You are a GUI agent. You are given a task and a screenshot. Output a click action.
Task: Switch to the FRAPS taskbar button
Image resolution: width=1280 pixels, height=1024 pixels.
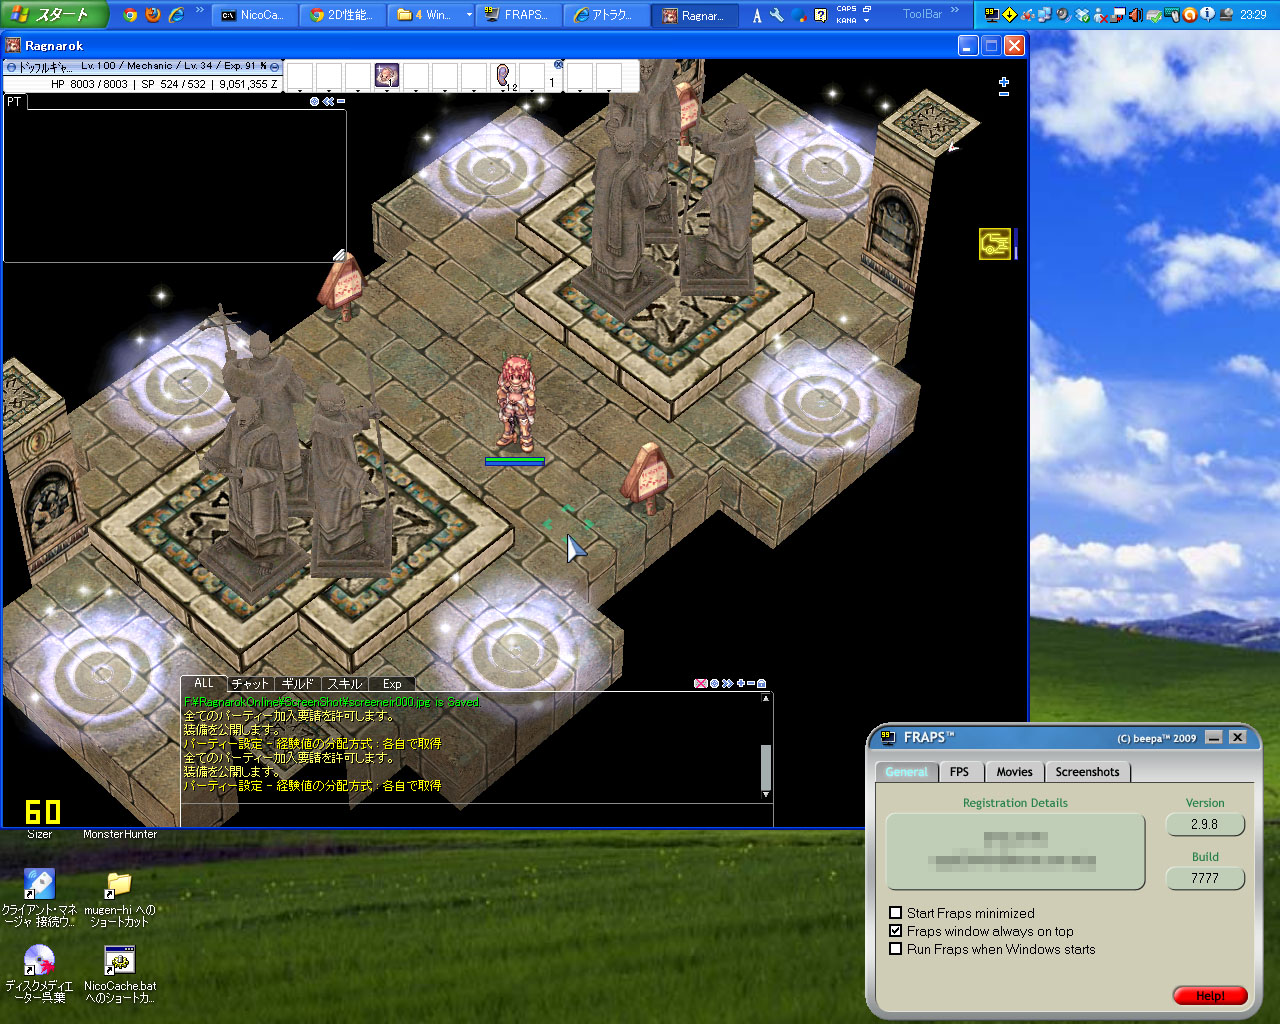pyautogui.click(x=517, y=15)
